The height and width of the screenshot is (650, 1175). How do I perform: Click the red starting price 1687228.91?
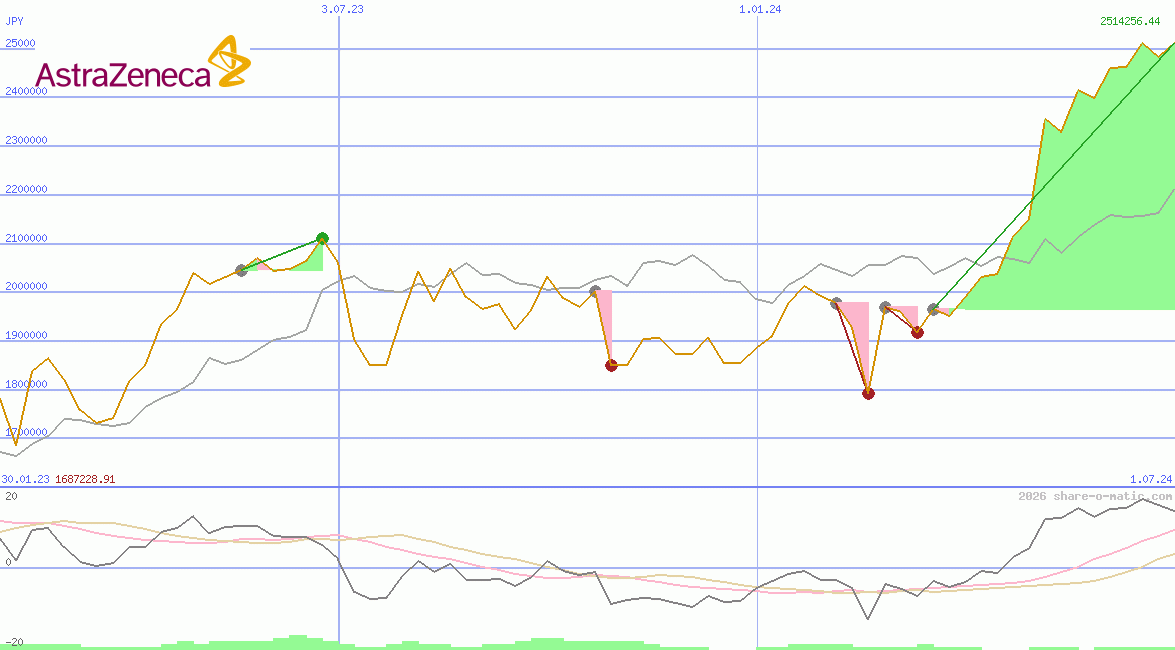pyautogui.click(x=86, y=479)
